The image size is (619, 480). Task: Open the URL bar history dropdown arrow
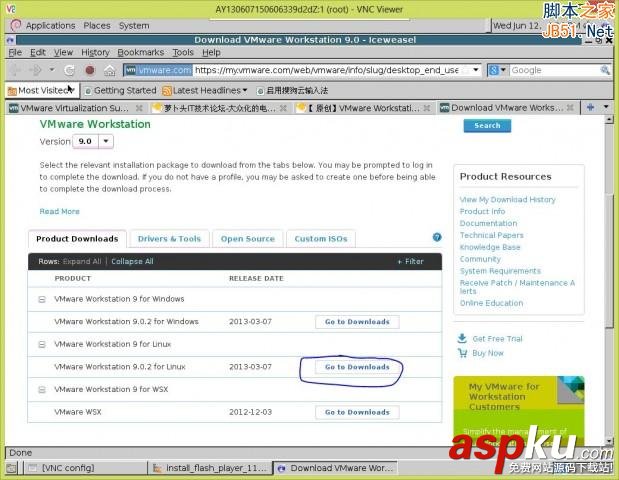pos(476,70)
